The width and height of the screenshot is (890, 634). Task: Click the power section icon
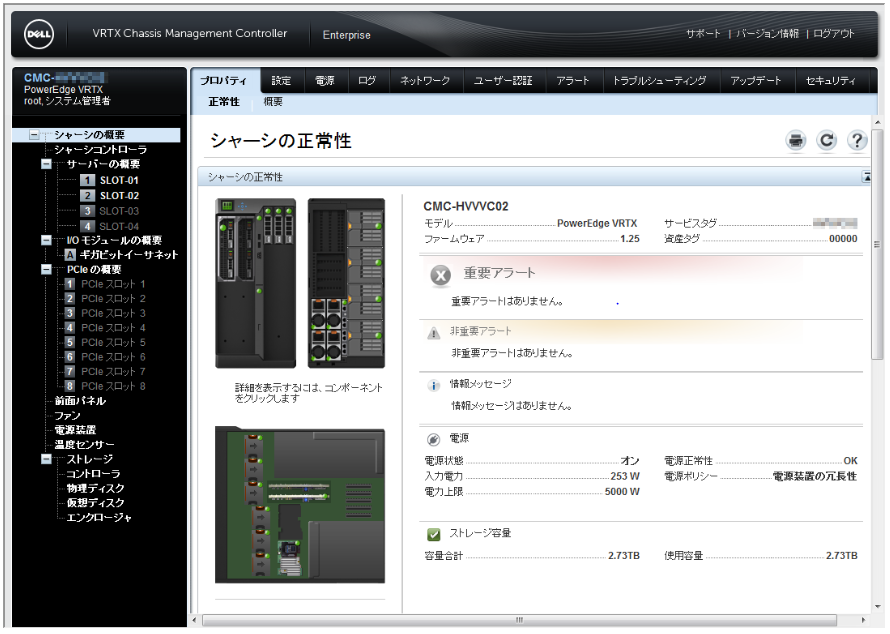[433, 440]
